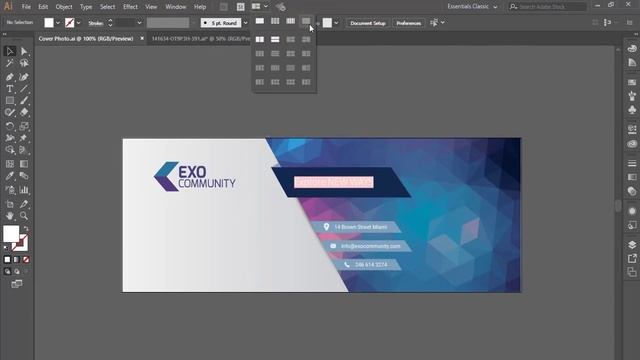This screenshot has width=640, height=360.
Task: Select the Direct Selection tool
Action: pyautogui.click(x=24, y=51)
